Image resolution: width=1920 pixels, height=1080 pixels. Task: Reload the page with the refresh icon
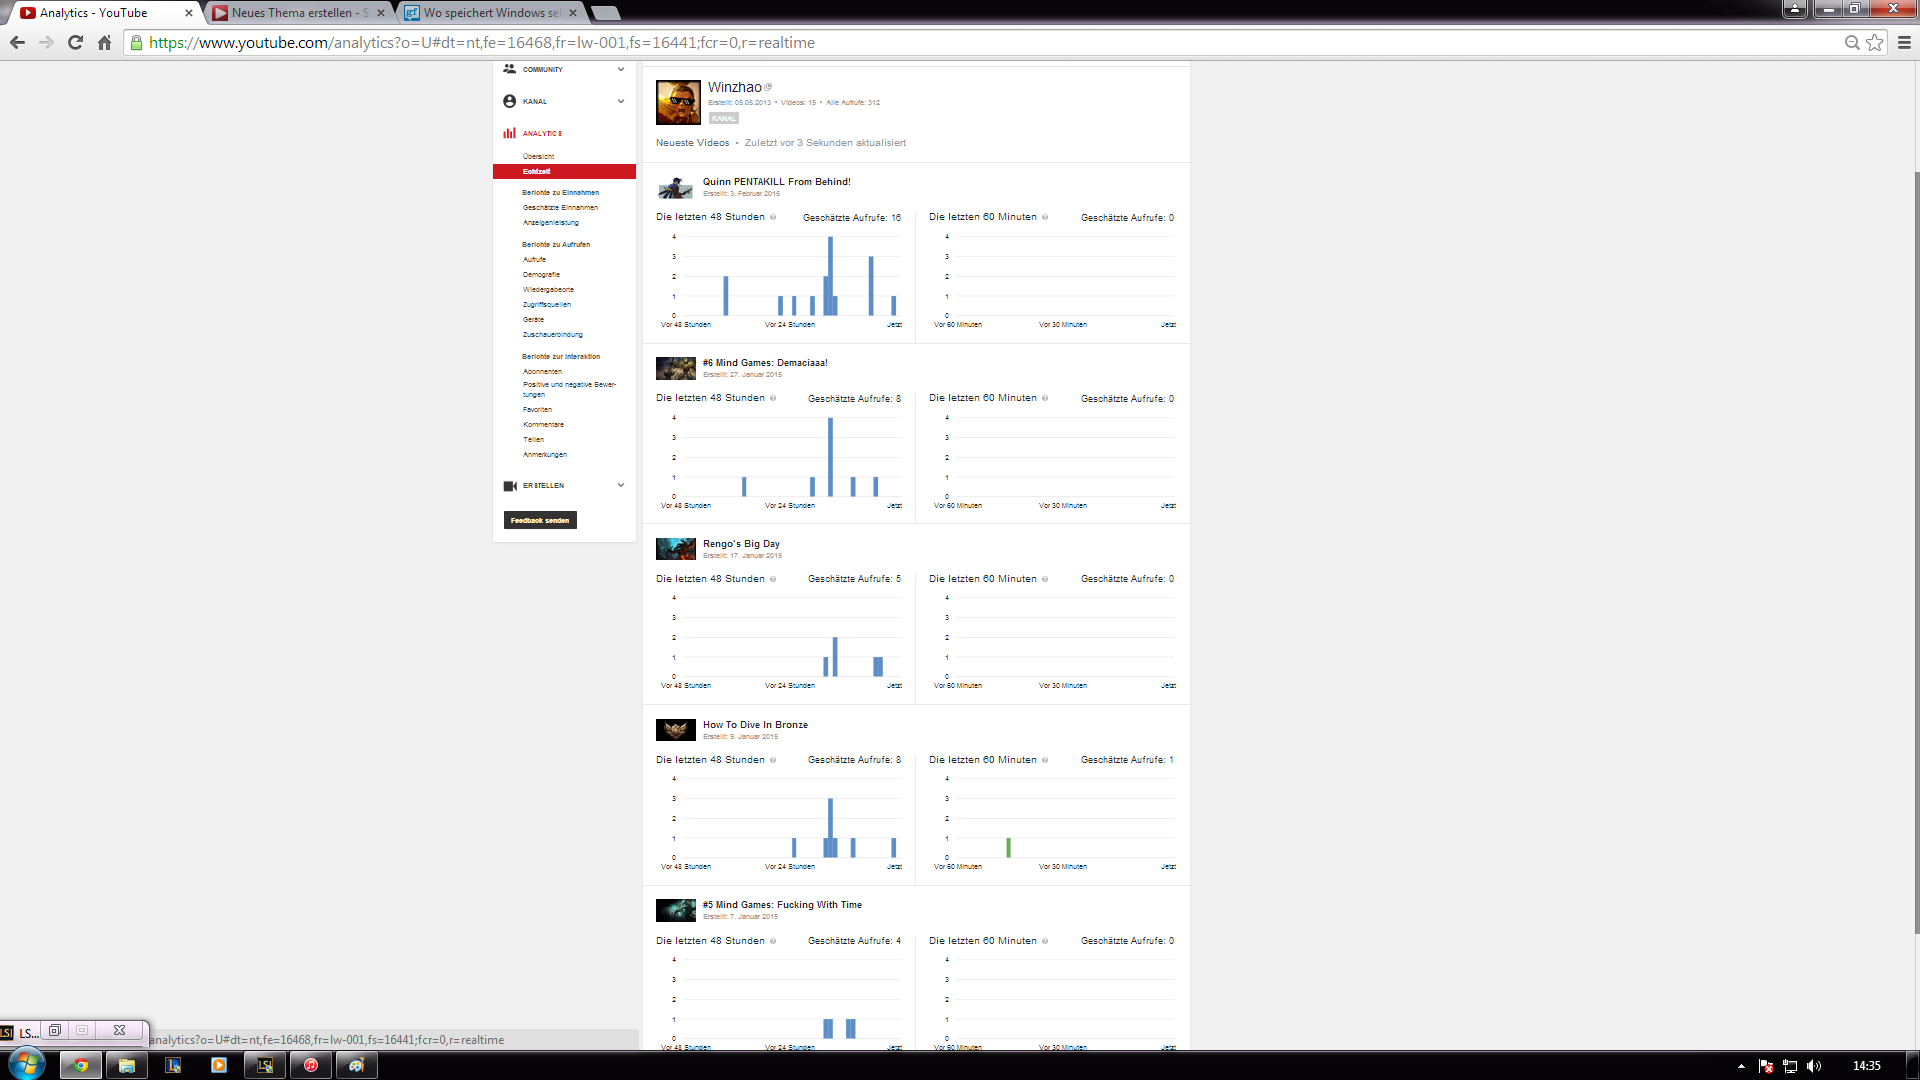click(75, 42)
